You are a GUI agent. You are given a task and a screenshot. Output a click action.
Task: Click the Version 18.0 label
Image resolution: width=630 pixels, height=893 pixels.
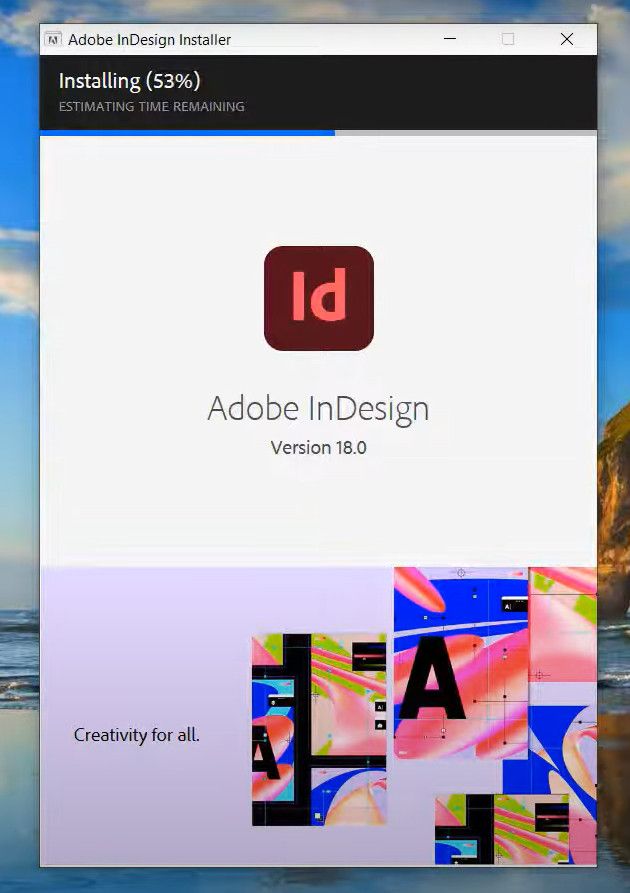[318, 448]
